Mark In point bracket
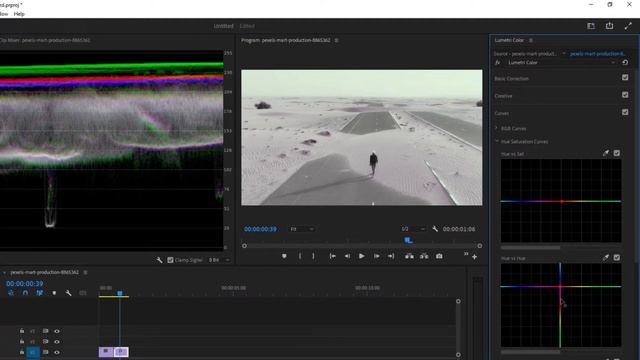 click(300, 256)
